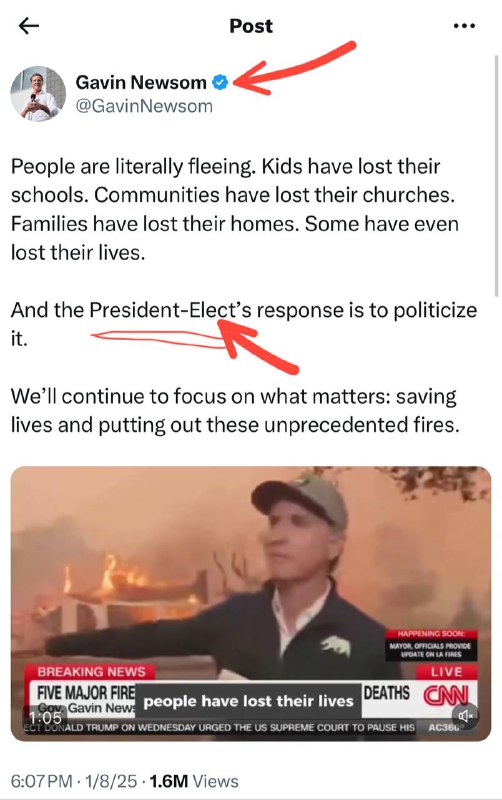This screenshot has height=800, width=502.
Task: Tap the video caption 'people have lost their lives'
Action: click(248, 701)
